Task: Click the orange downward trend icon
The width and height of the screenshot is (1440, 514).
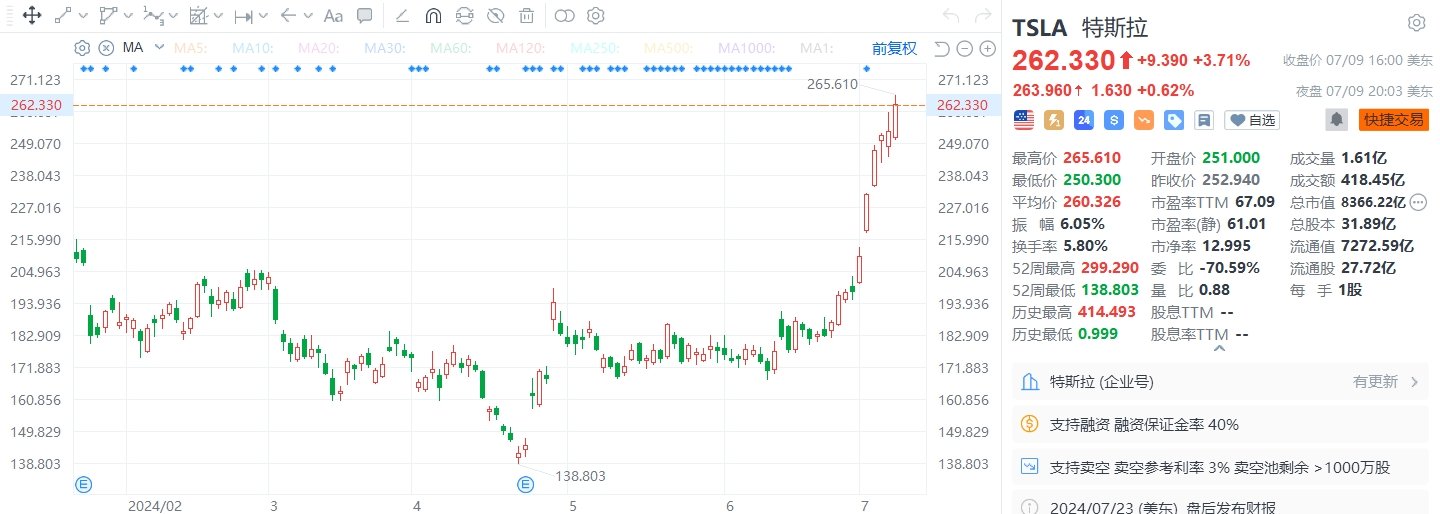Action: coord(1144,120)
